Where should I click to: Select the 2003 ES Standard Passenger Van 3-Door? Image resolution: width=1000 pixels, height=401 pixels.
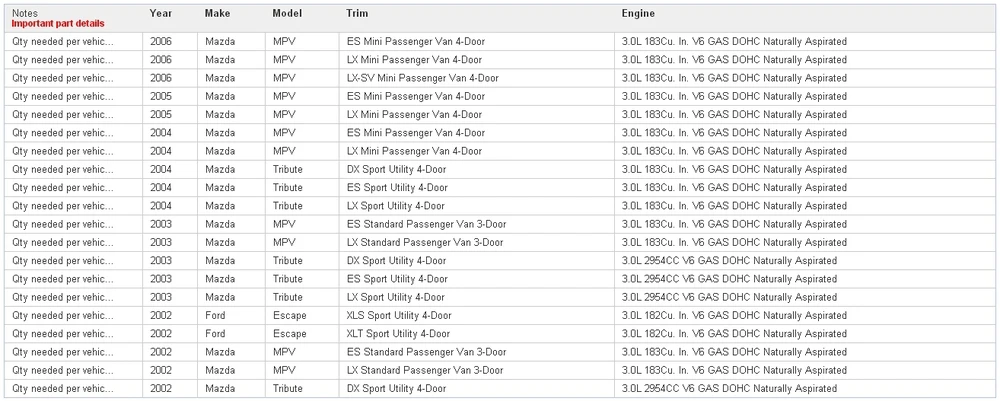point(427,224)
